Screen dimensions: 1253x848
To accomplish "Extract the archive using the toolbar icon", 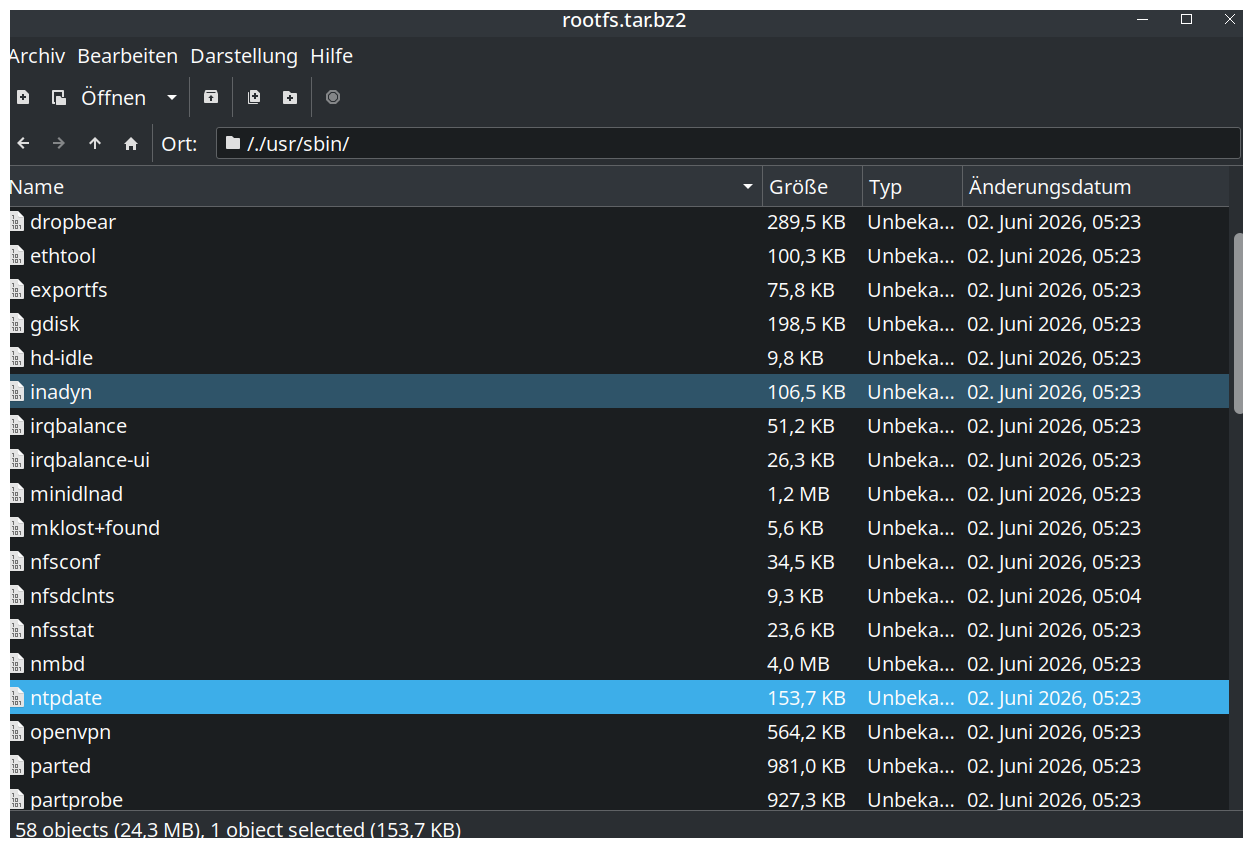I will (211, 97).
